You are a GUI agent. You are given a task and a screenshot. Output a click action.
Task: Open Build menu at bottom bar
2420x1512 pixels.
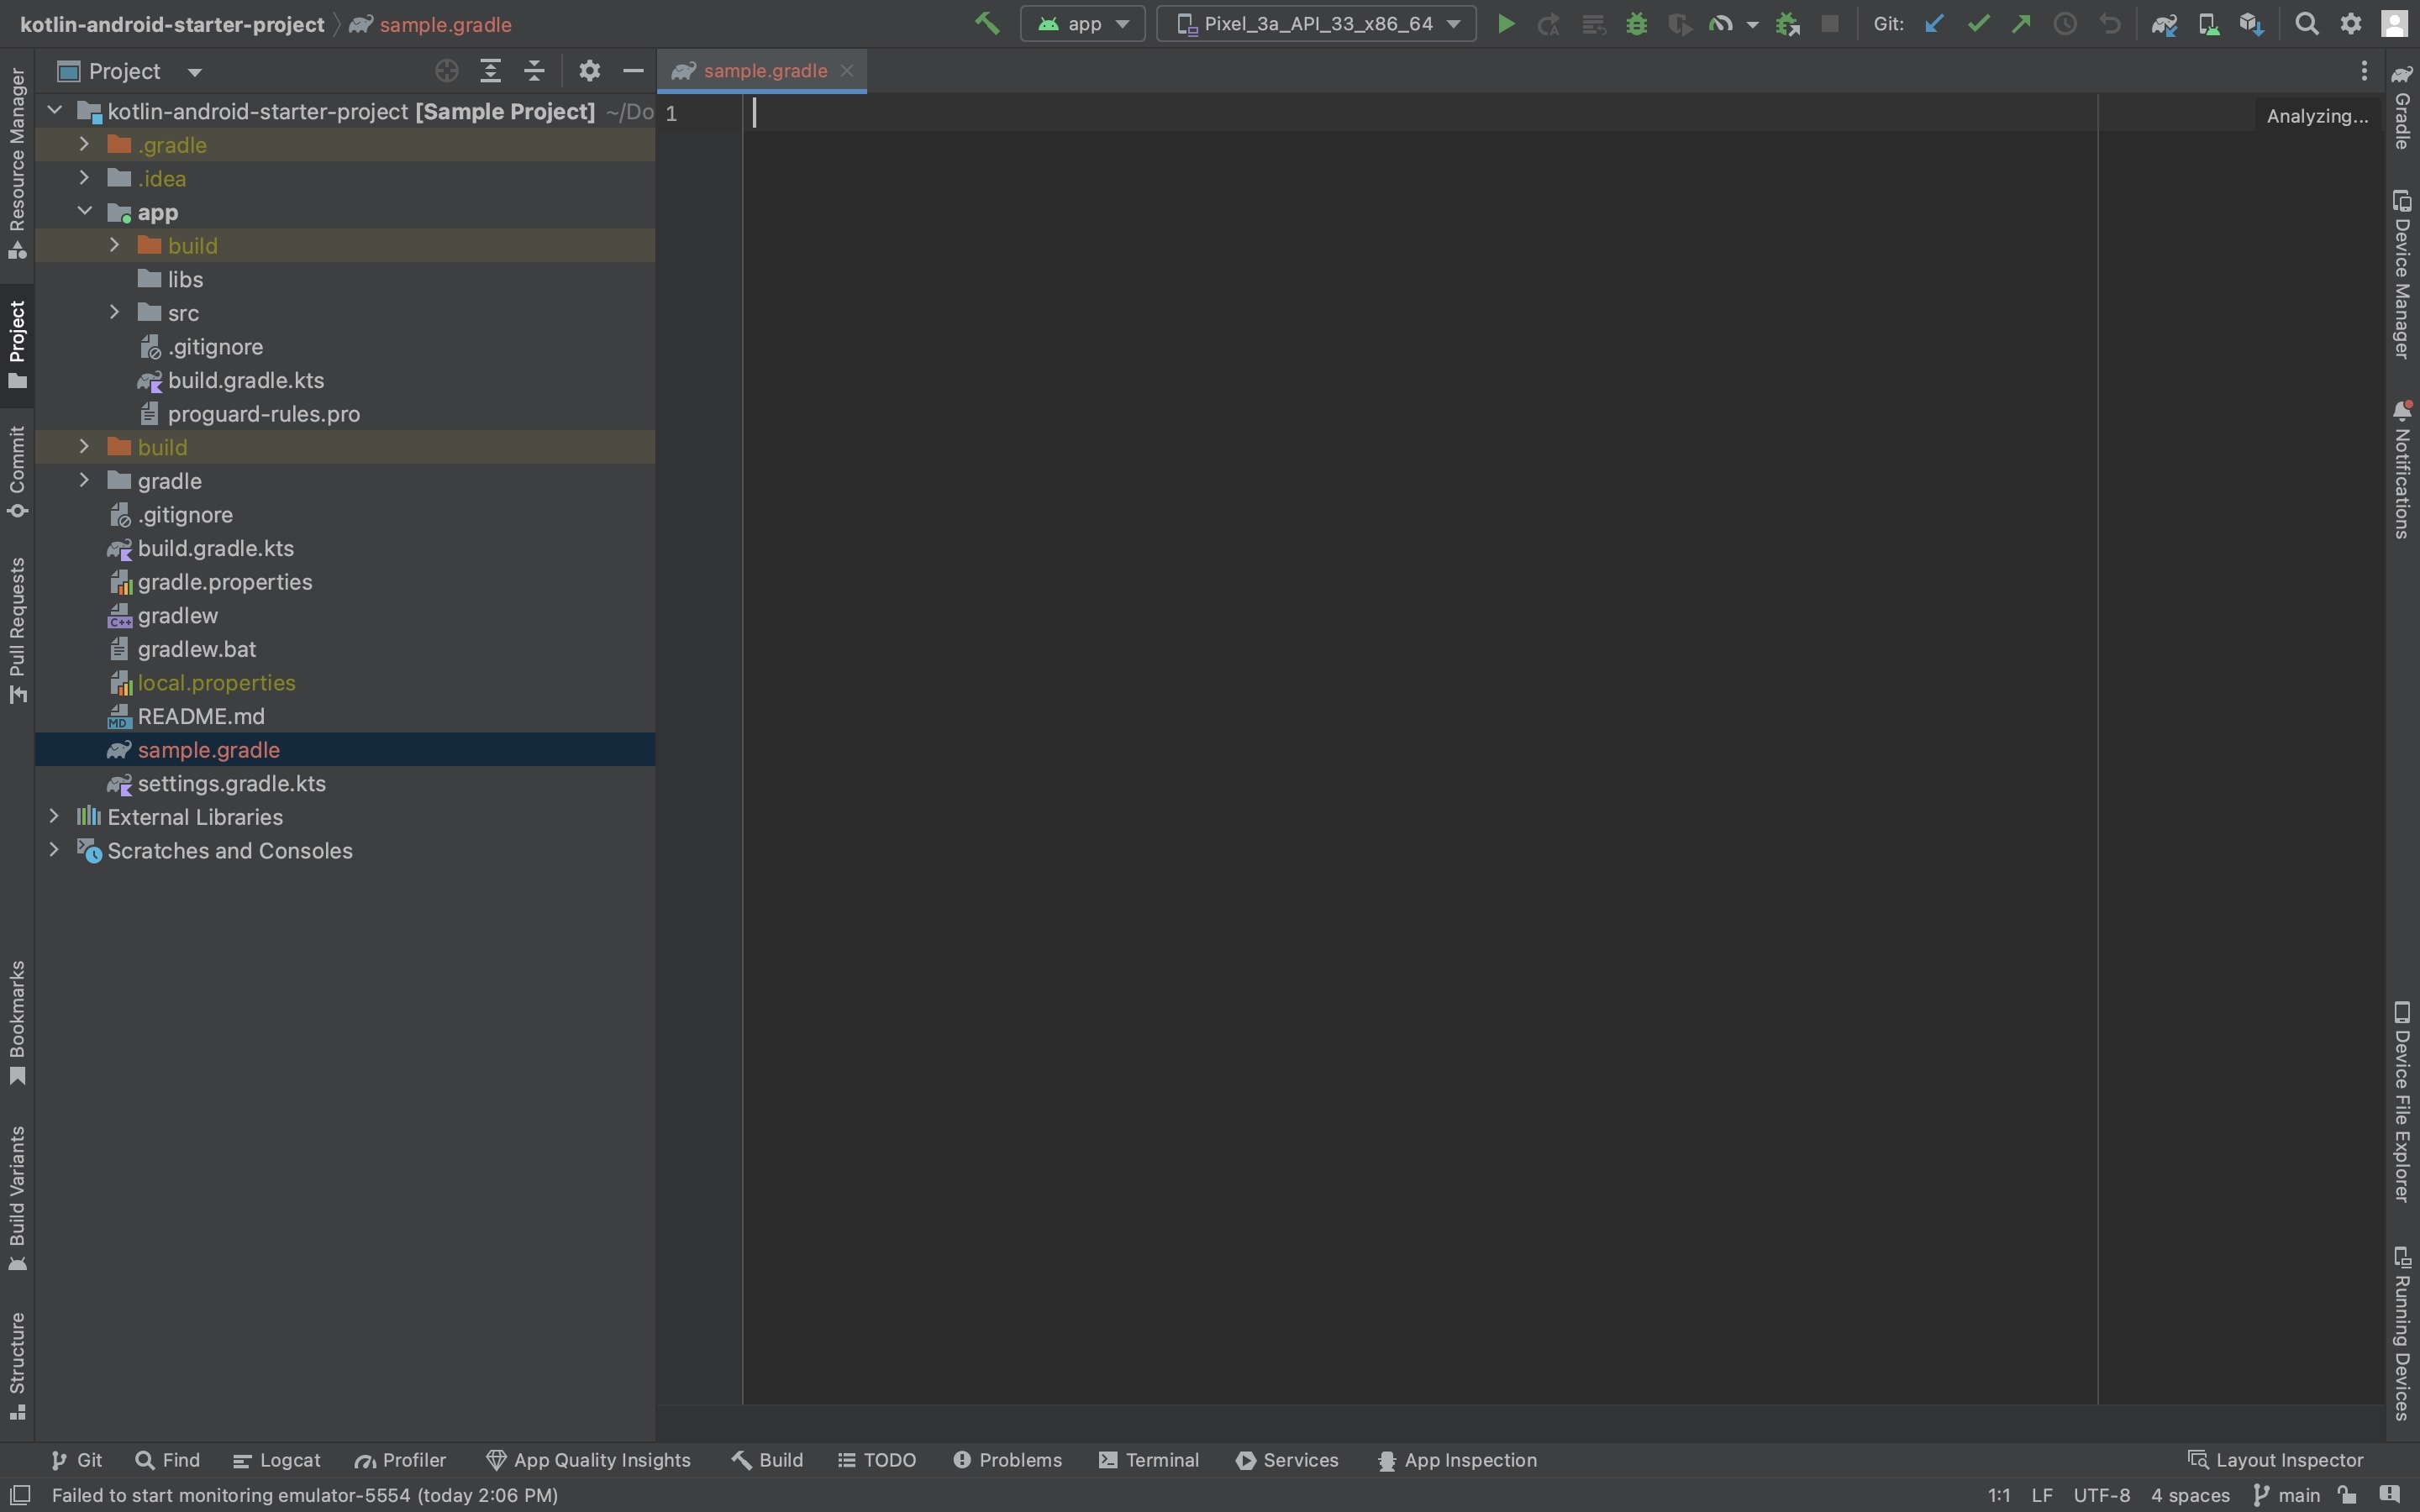pos(766,1460)
